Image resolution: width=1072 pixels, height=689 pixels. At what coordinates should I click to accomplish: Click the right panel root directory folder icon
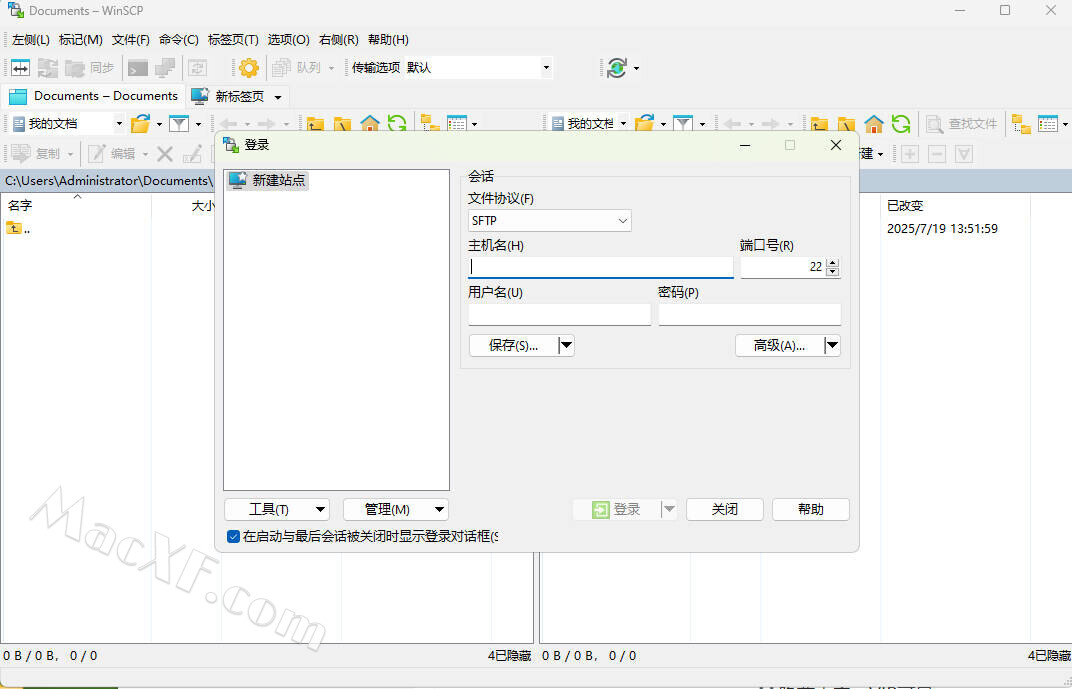point(846,124)
